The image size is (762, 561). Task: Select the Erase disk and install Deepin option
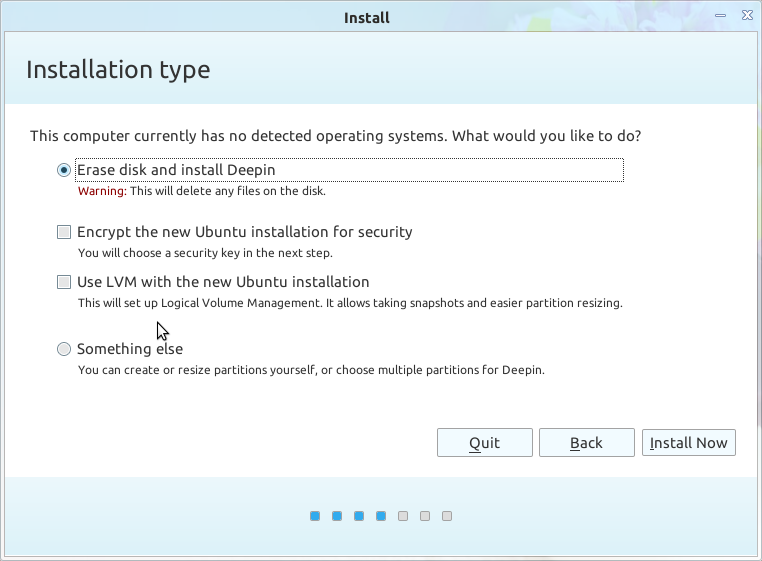click(x=64, y=170)
